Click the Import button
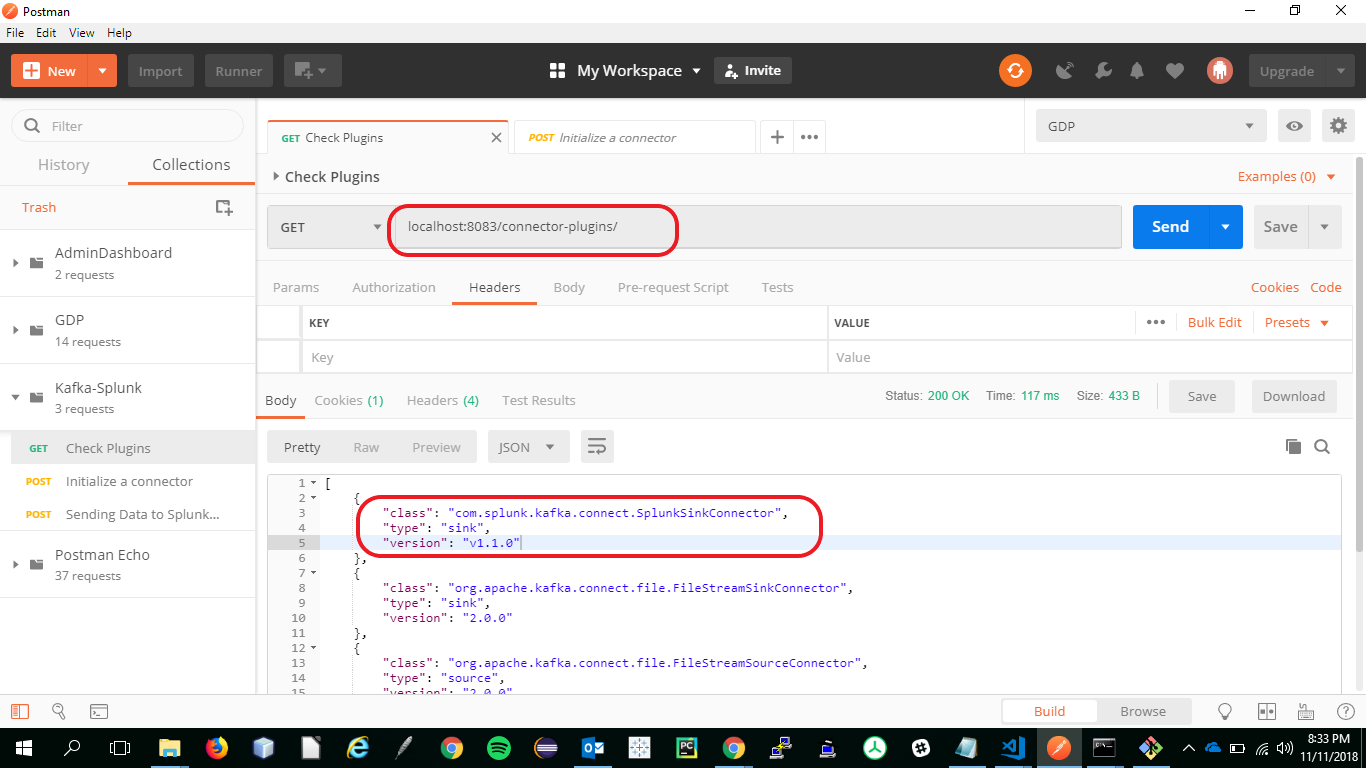Viewport: 1366px width, 768px height. pyautogui.click(x=160, y=71)
